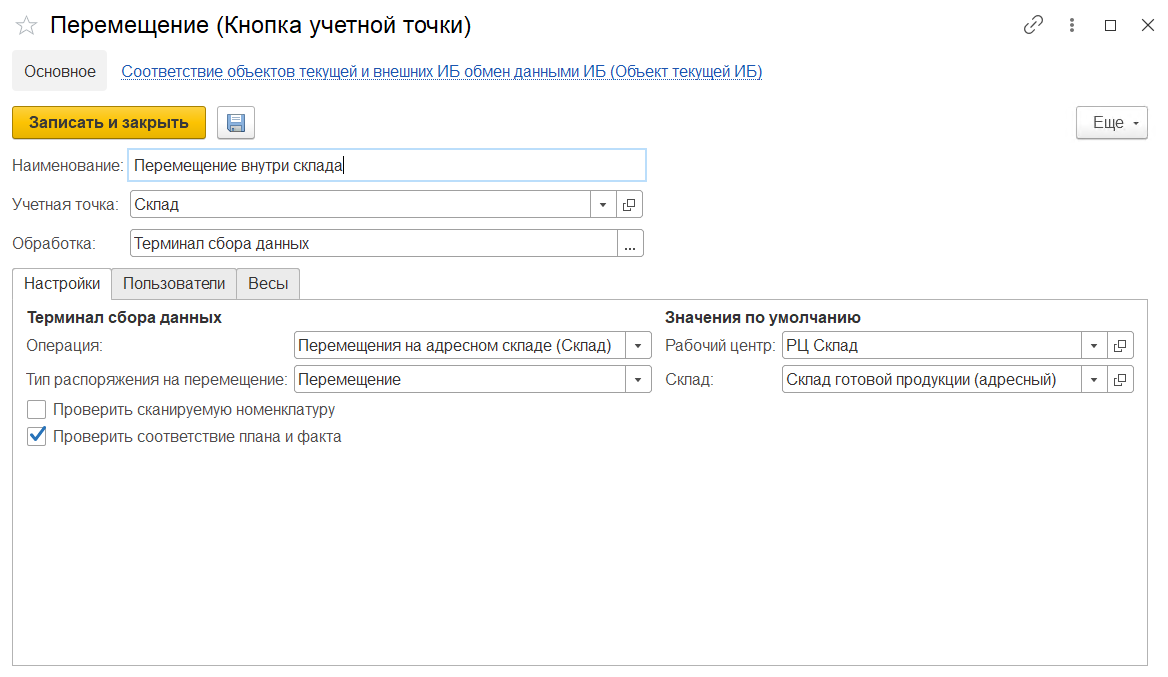This screenshot has height=677, width=1168.
Task: Switch to the Пользователи tab
Action: pyautogui.click(x=174, y=284)
